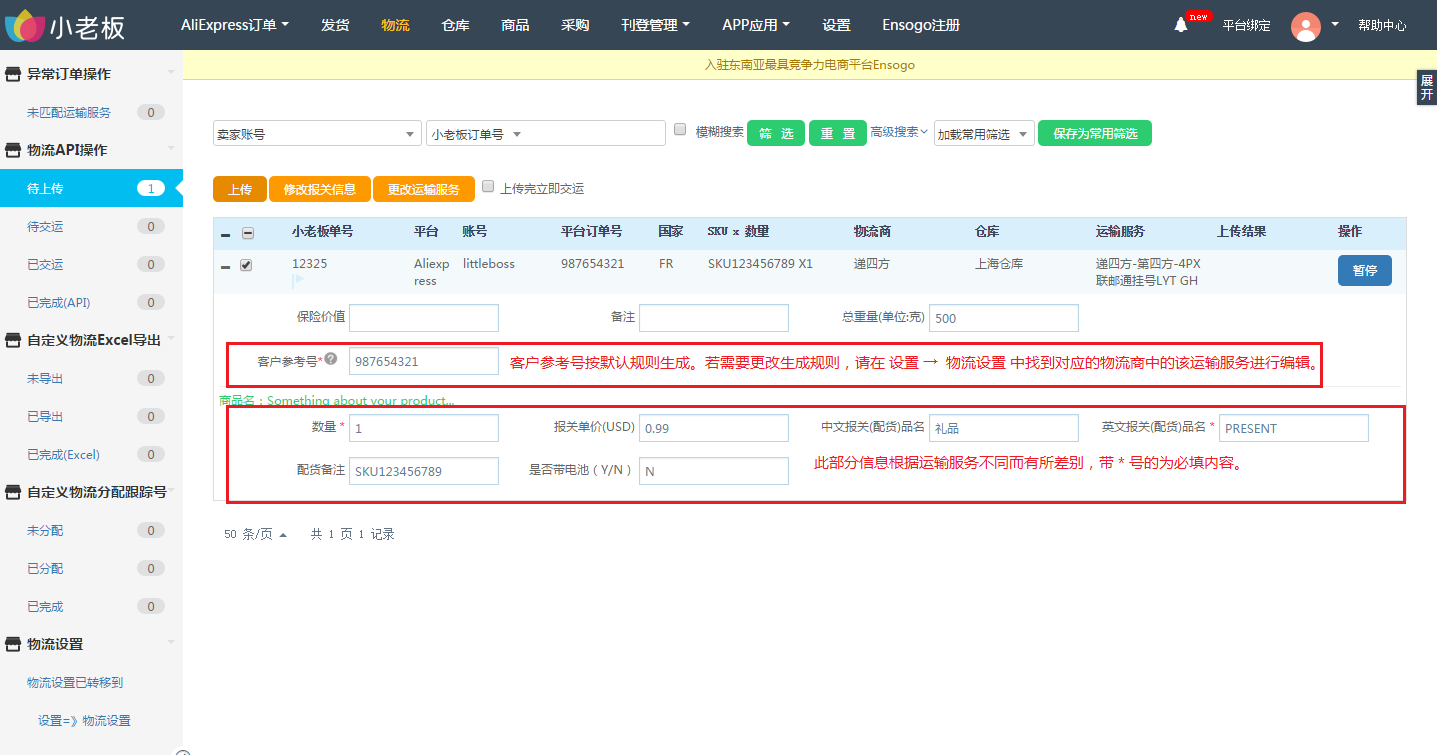The width and height of the screenshot is (1437, 755).
Task: Click the 英文报关品名 field showing PRESENT
Action: (x=1294, y=428)
